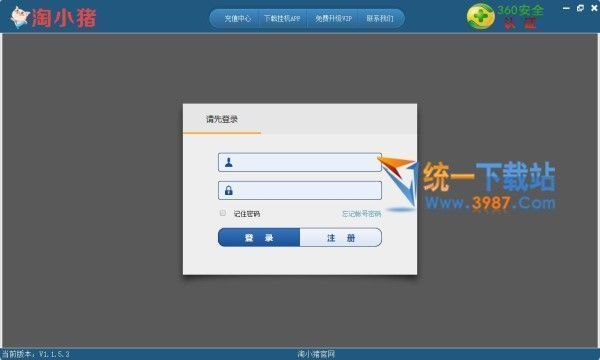600x360 pixels.
Task: Open the 淘小猪官网 link in status bar
Action: pos(316,354)
